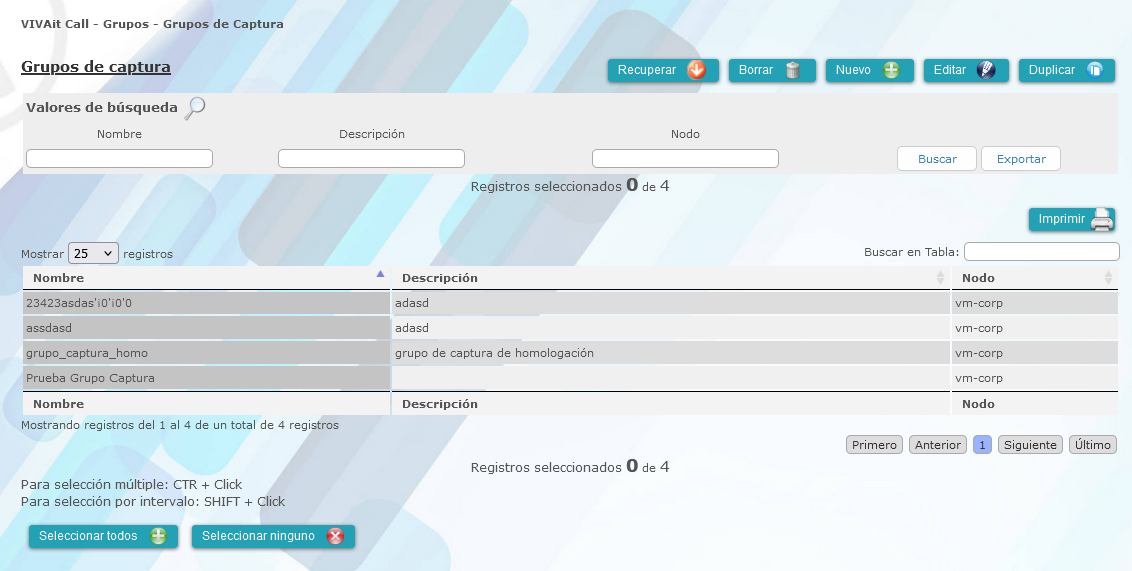Click the Recuperar download arrow icon
The width and height of the screenshot is (1132, 571).
pyautogui.click(x=696, y=70)
